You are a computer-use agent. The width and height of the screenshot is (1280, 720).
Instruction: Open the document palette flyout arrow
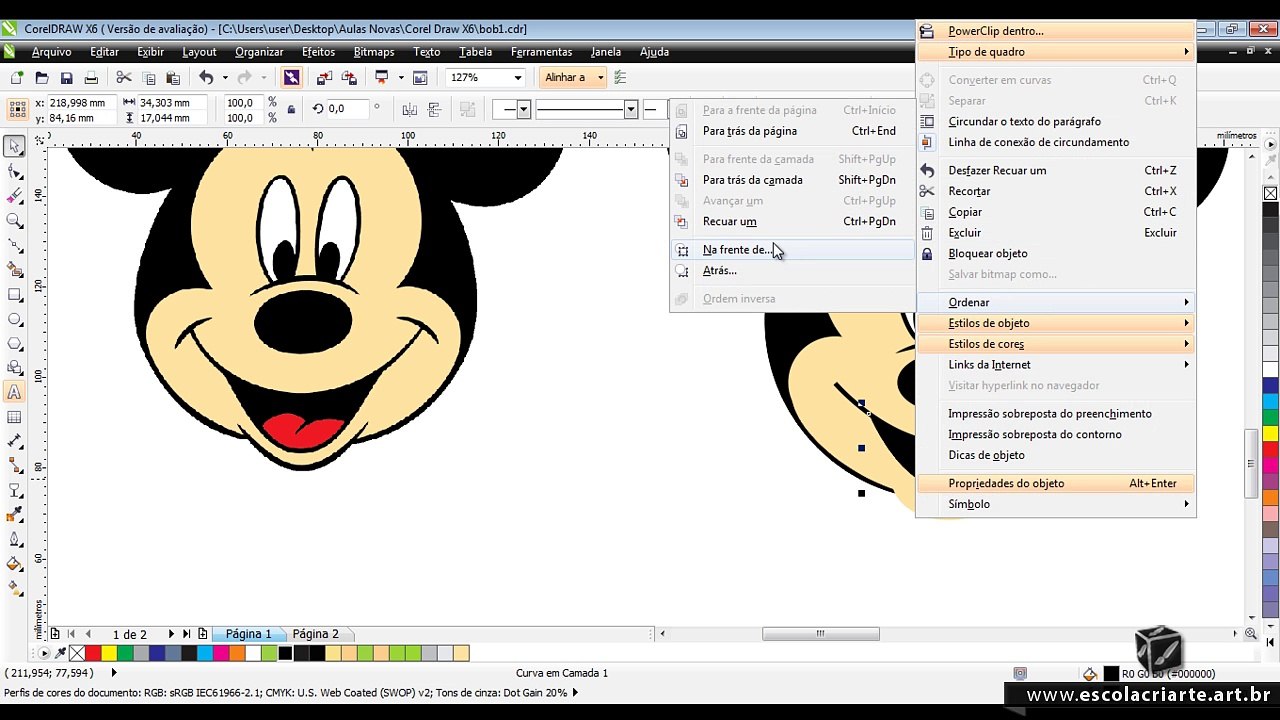pos(43,653)
